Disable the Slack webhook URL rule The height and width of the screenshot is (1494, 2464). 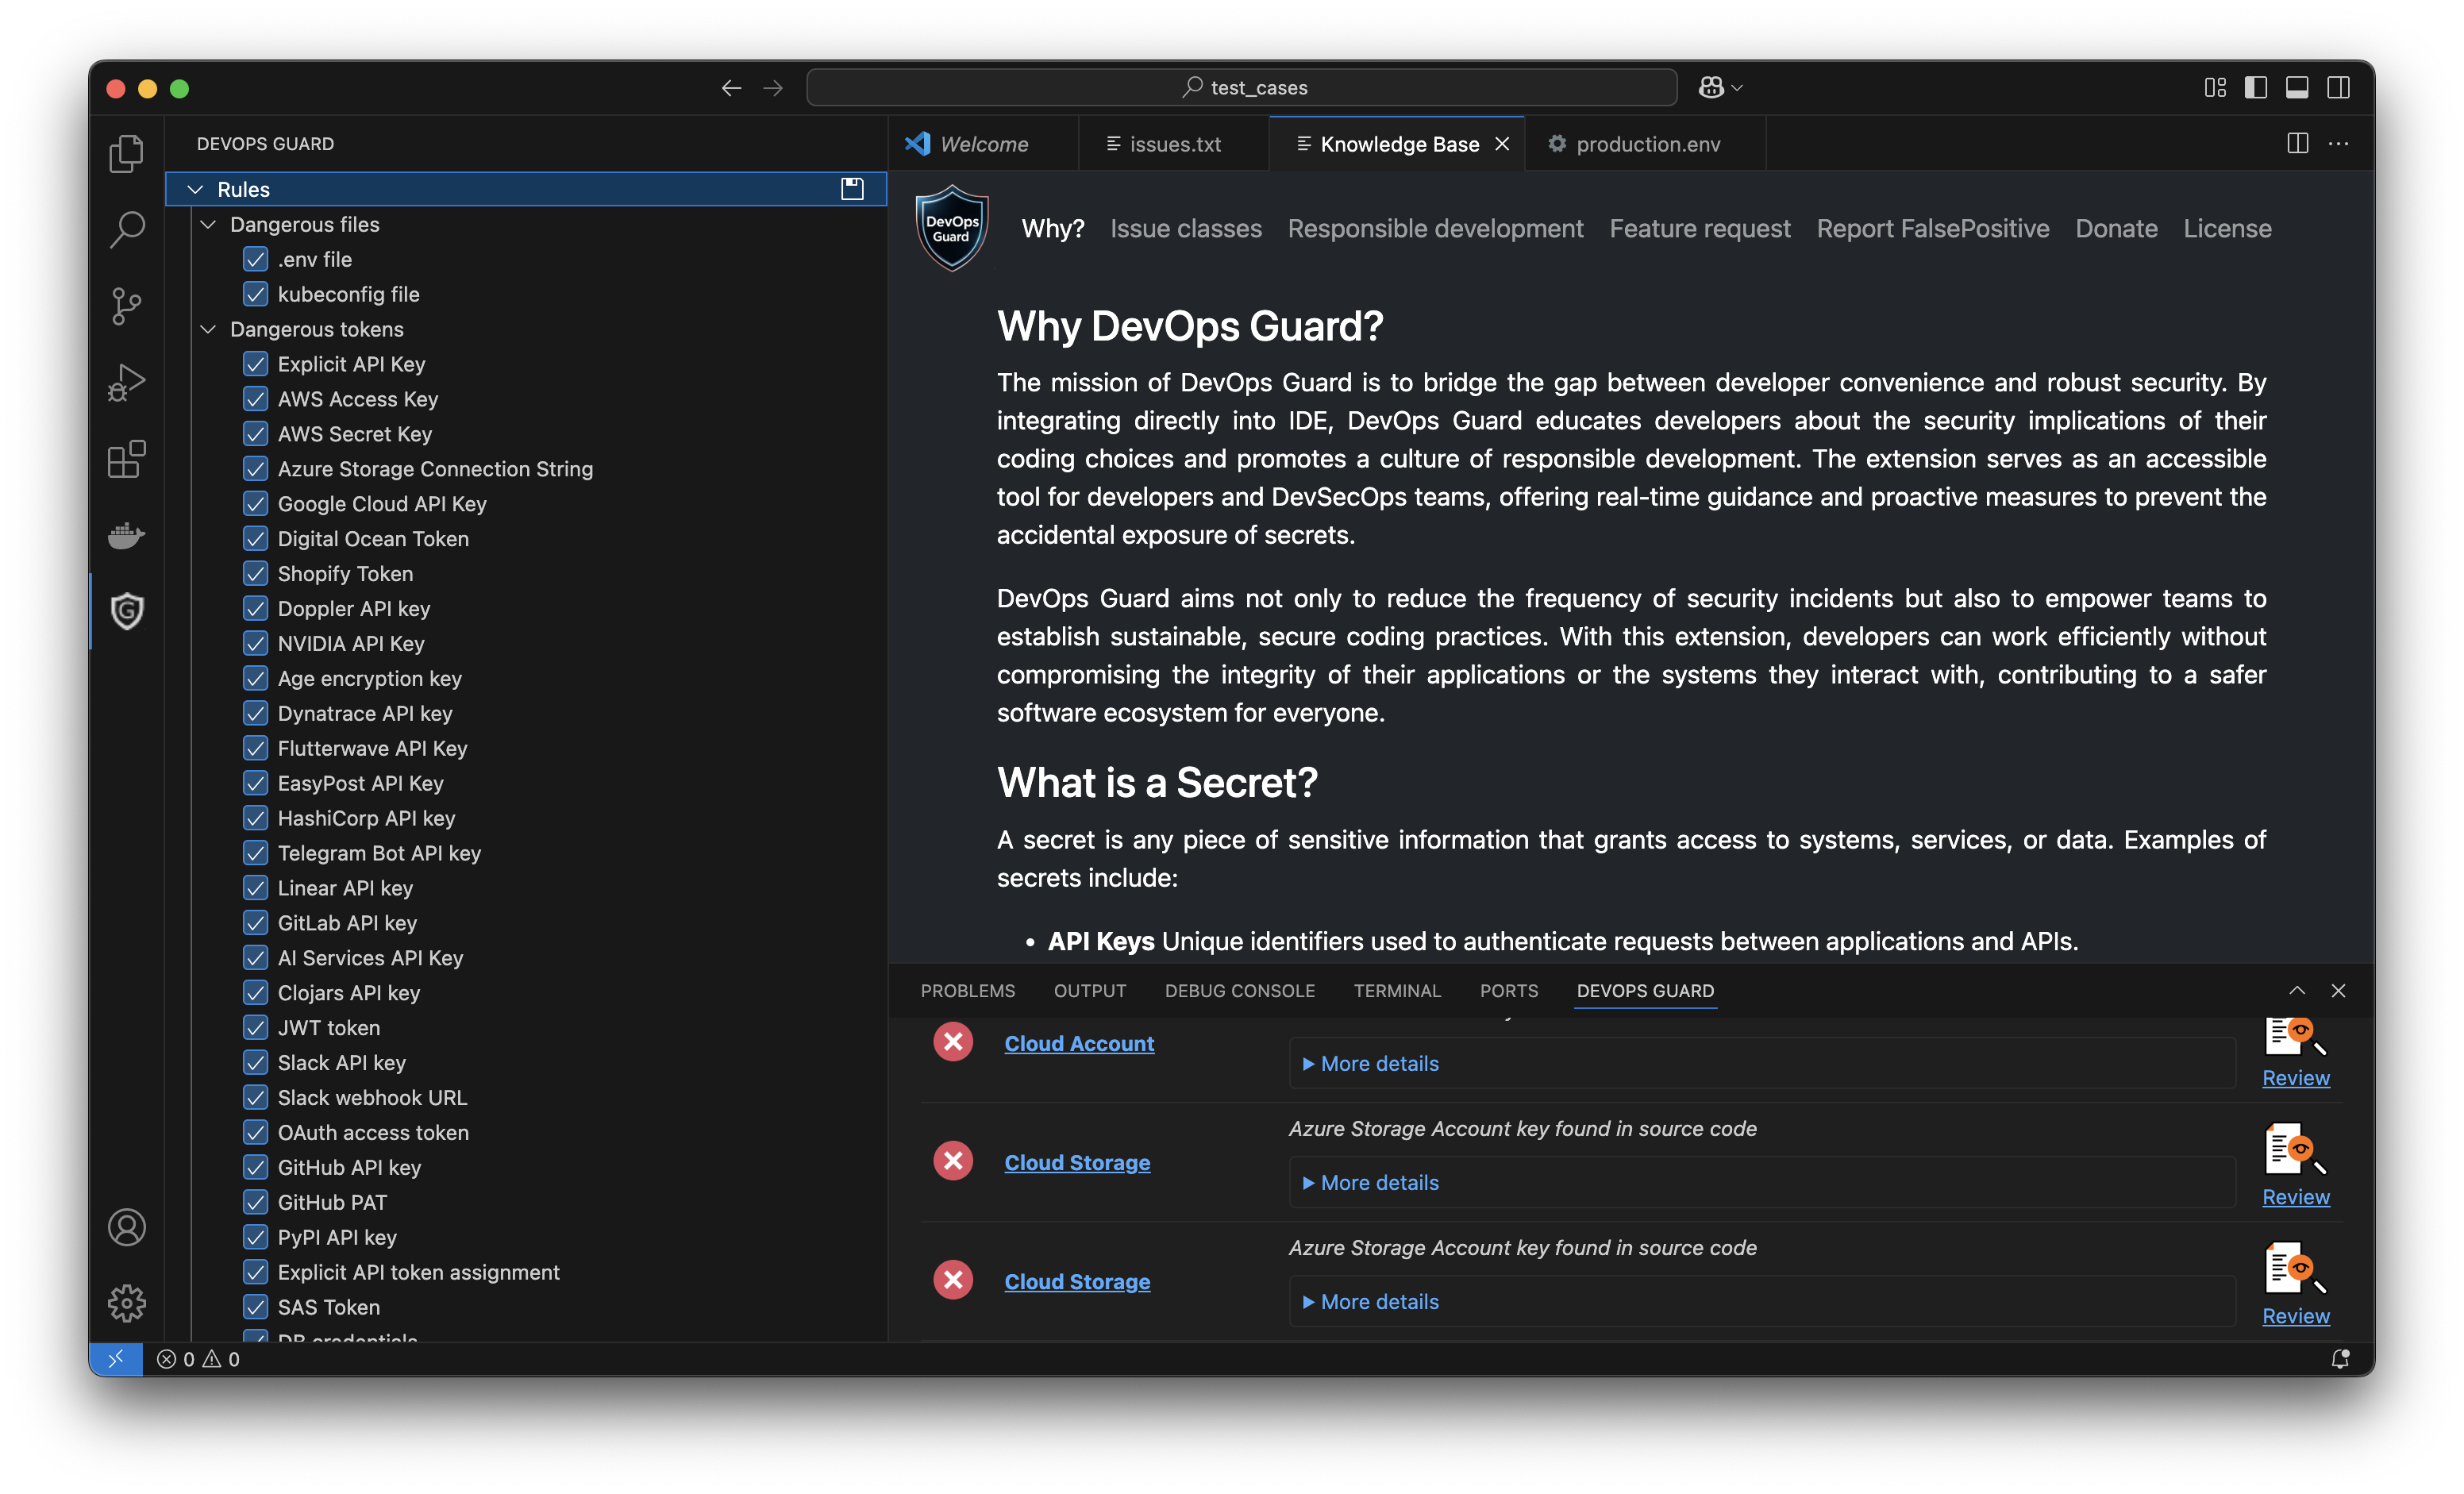256,1097
